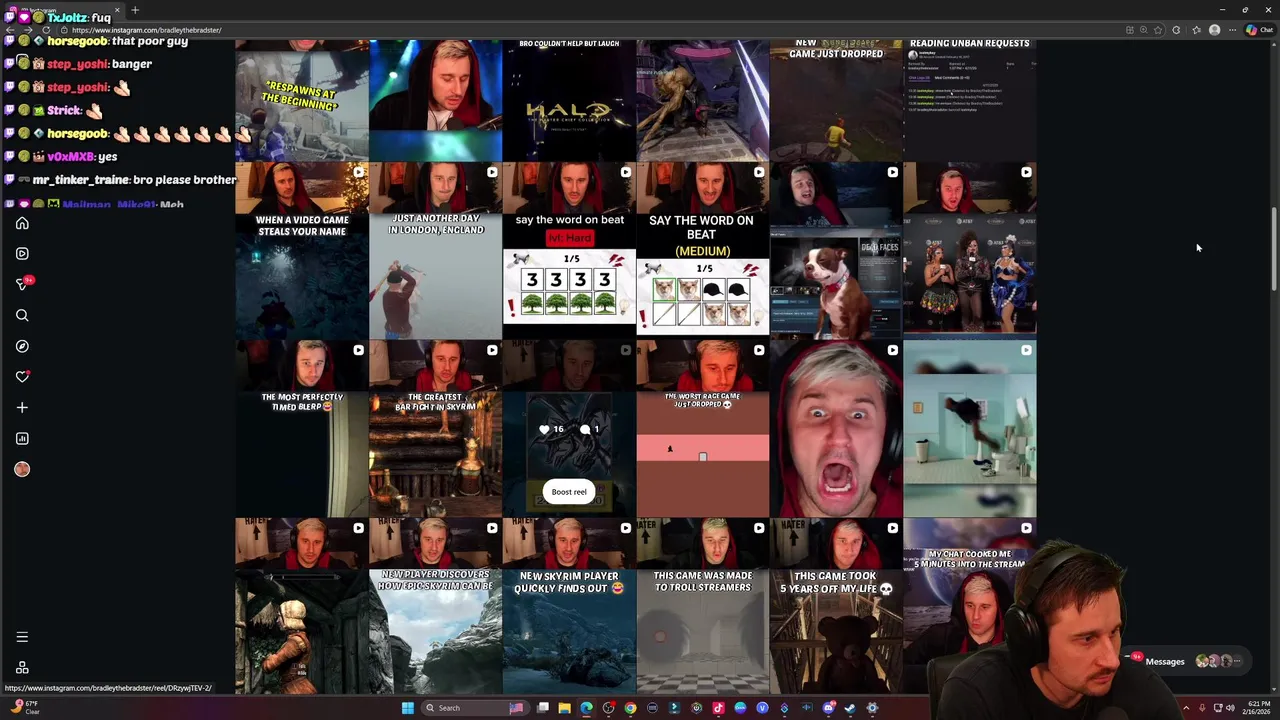
Task: Open the teal bathroom toilet reel
Action: tap(970, 429)
